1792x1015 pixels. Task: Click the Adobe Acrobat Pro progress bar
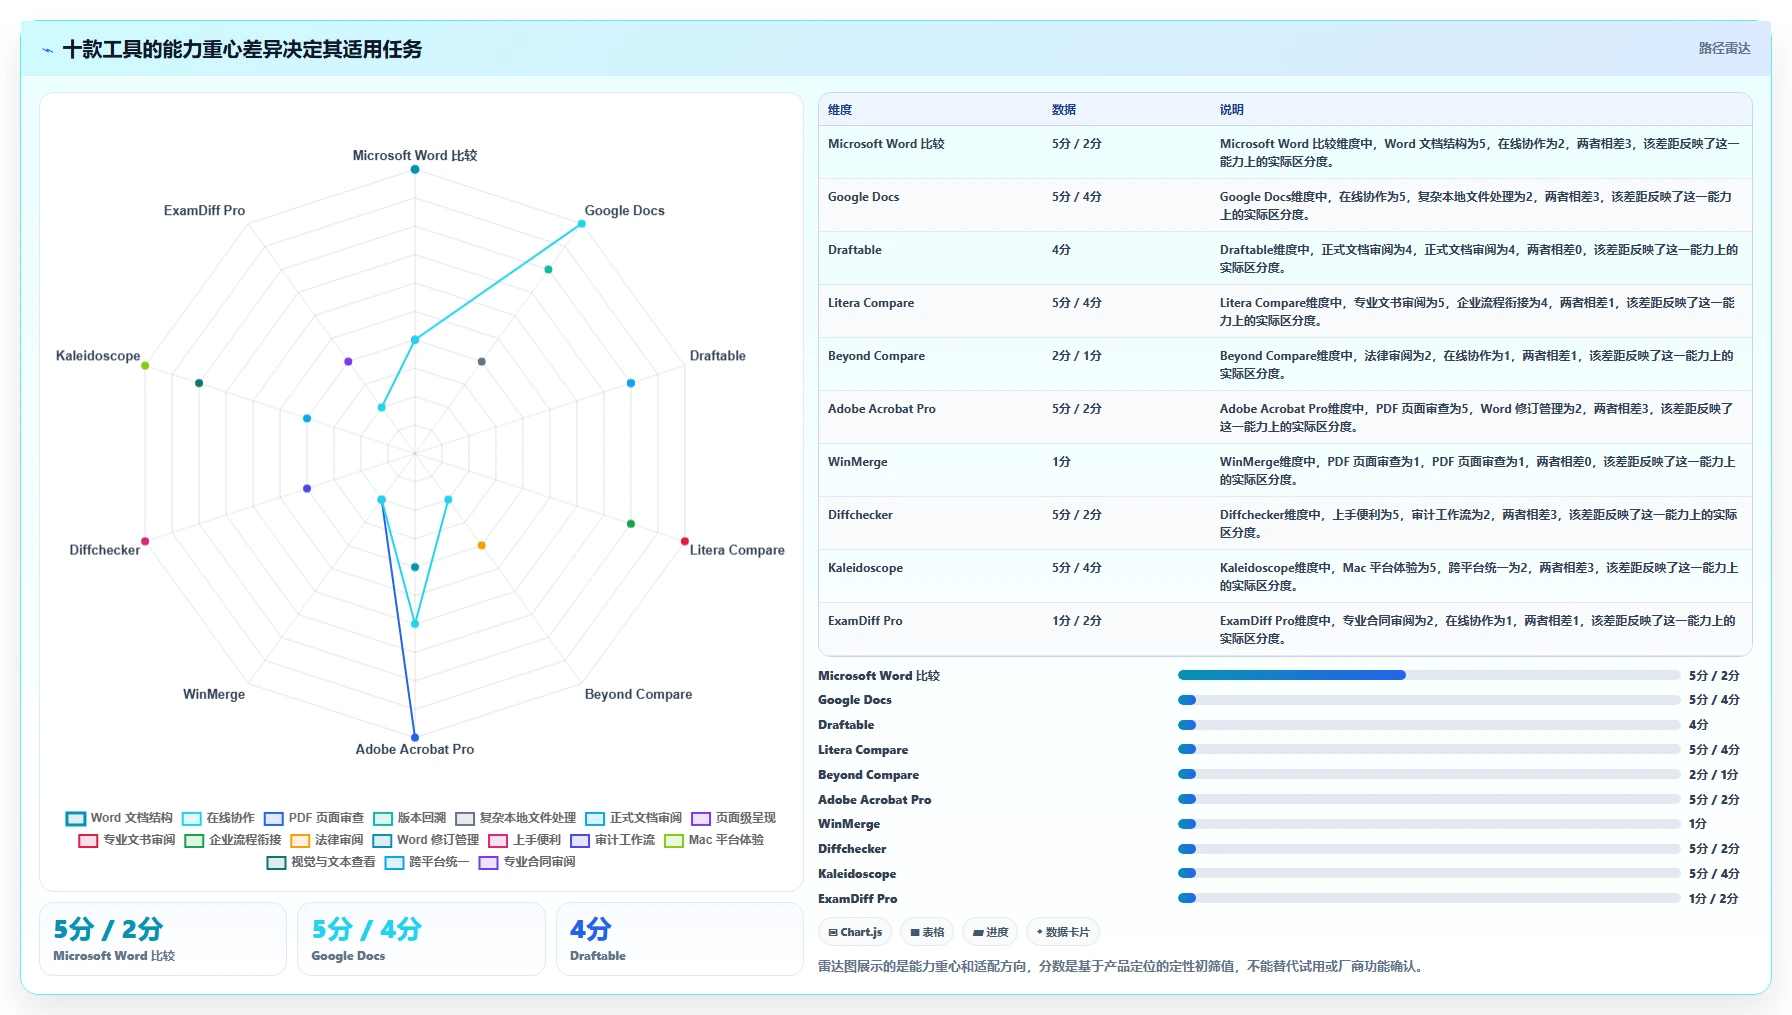point(1429,799)
